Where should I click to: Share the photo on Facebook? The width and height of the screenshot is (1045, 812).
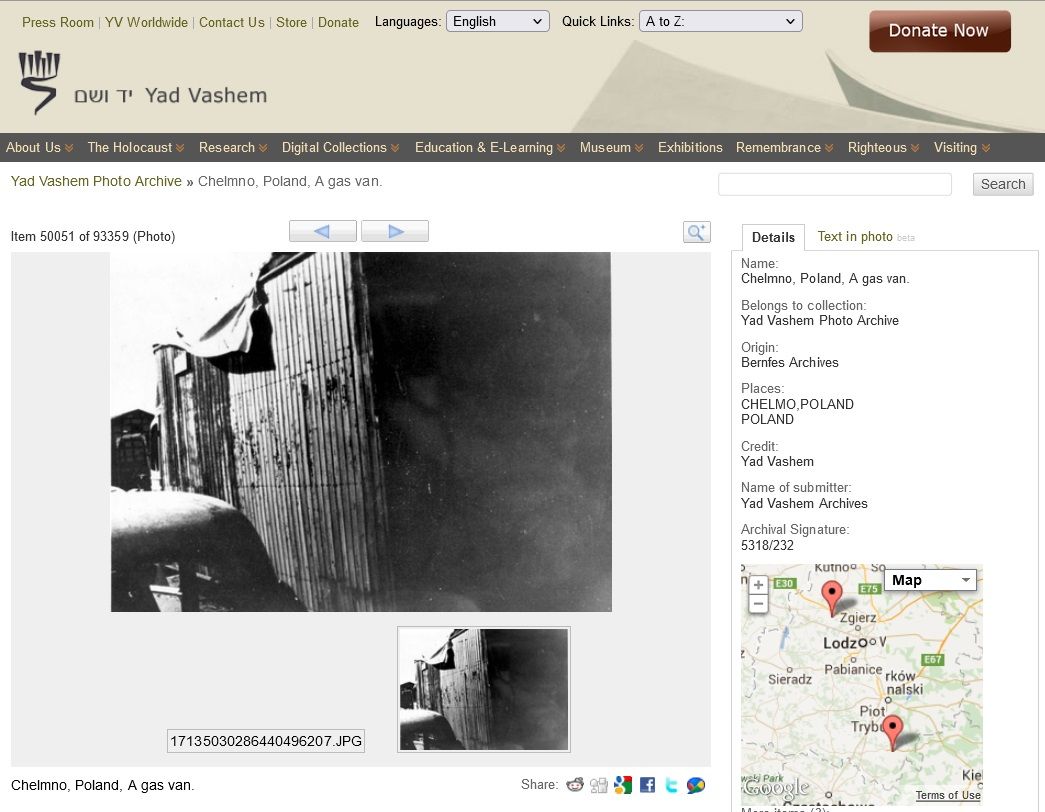[x=647, y=785]
